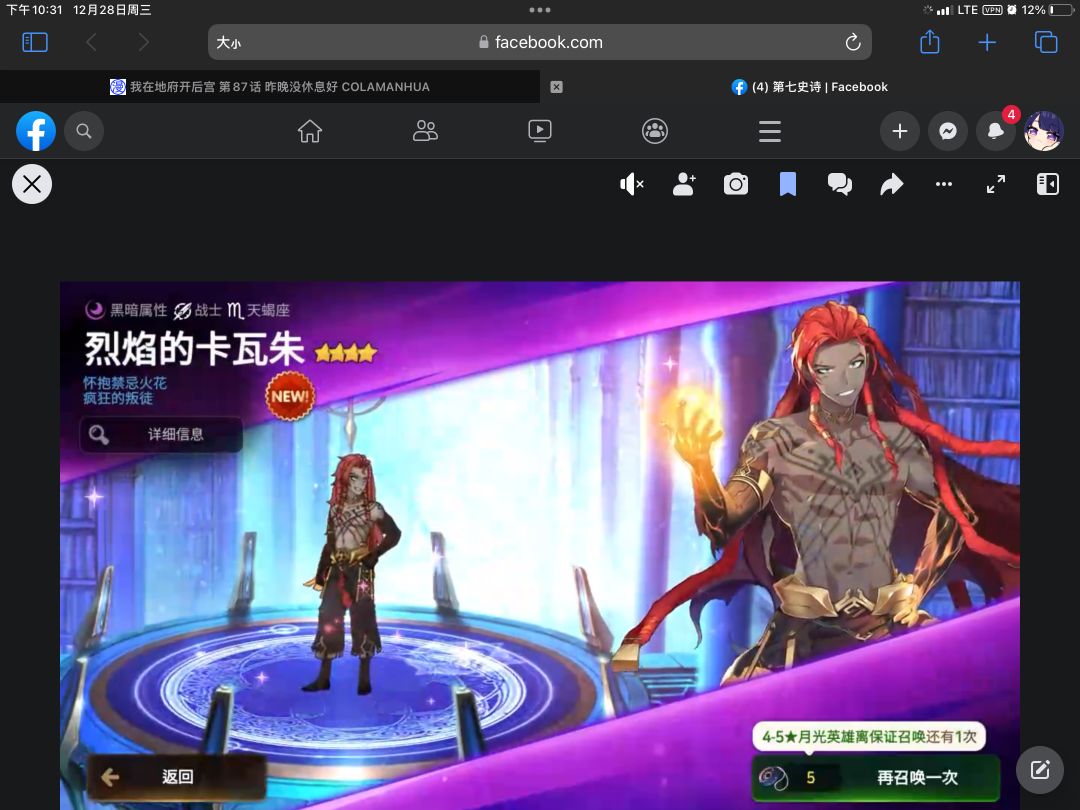Image resolution: width=1080 pixels, height=810 pixels.
Task: Click the 详细信息 details button
Action: point(161,435)
